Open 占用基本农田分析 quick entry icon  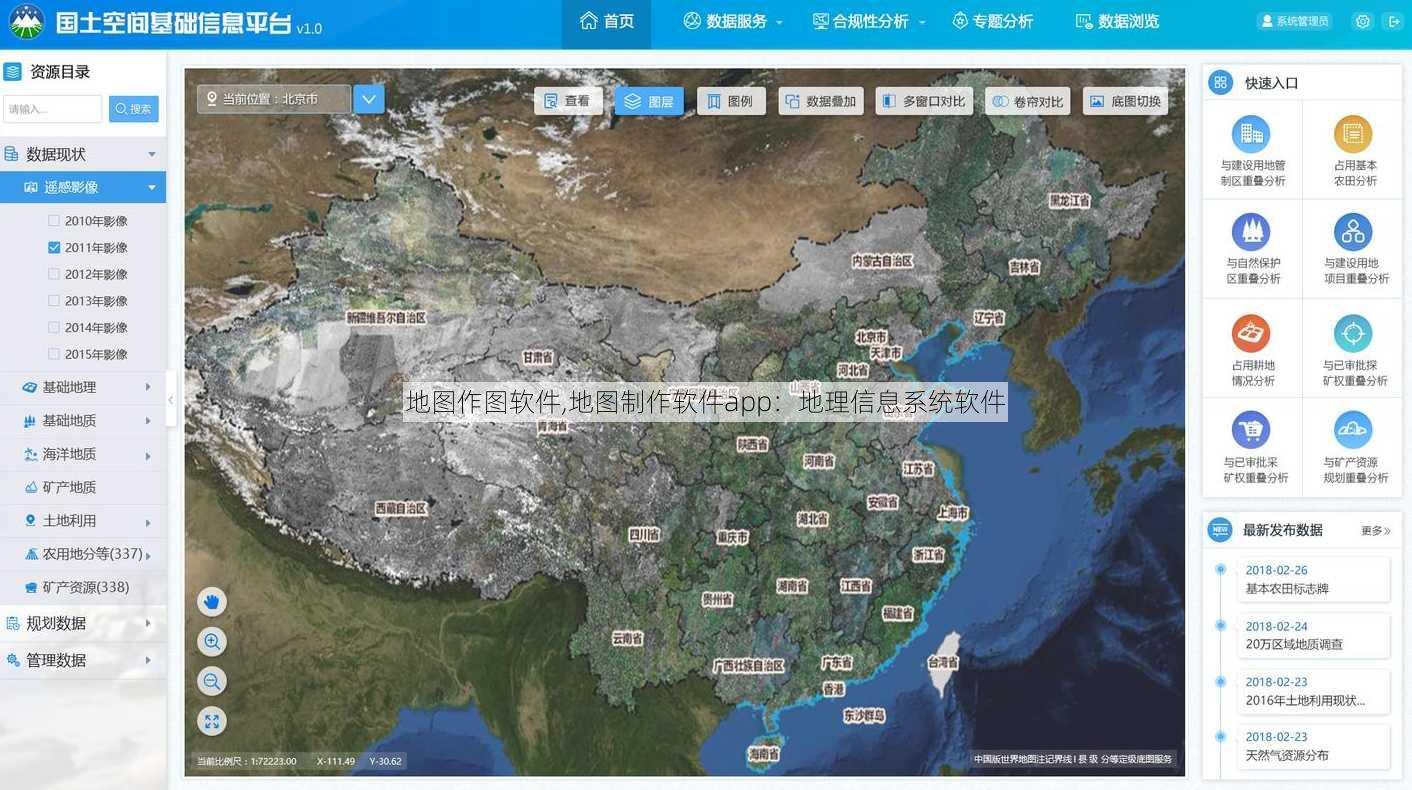tap(1352, 134)
